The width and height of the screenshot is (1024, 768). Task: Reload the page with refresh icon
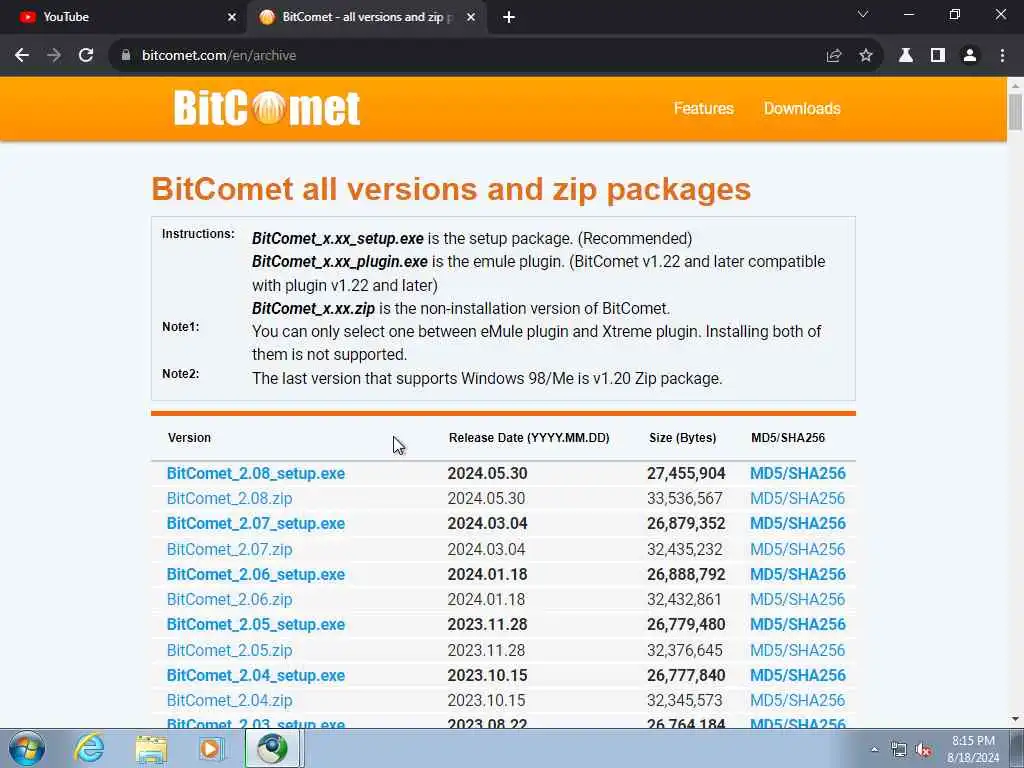[86, 56]
